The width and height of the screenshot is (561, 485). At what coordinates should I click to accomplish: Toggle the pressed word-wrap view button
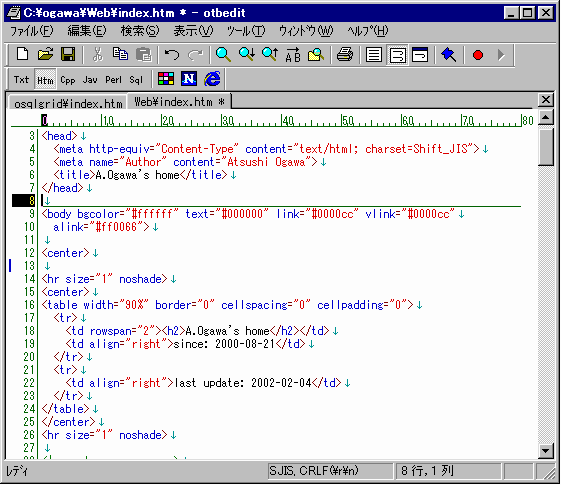(x=397, y=55)
